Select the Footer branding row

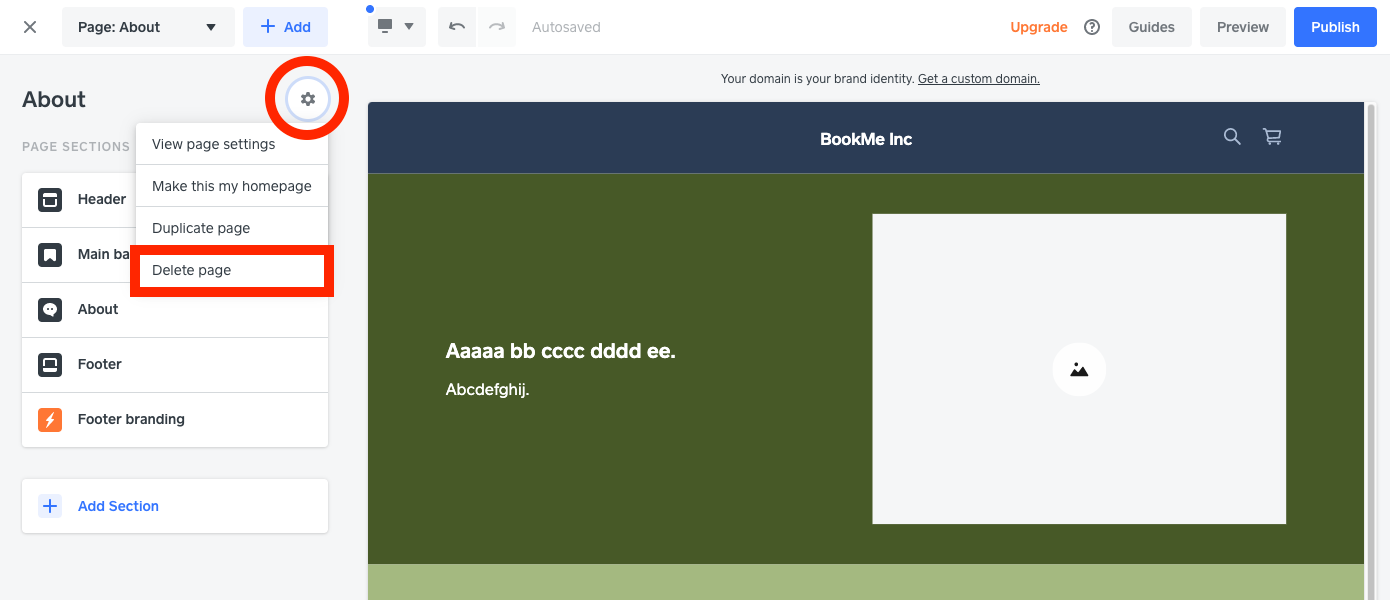click(175, 419)
